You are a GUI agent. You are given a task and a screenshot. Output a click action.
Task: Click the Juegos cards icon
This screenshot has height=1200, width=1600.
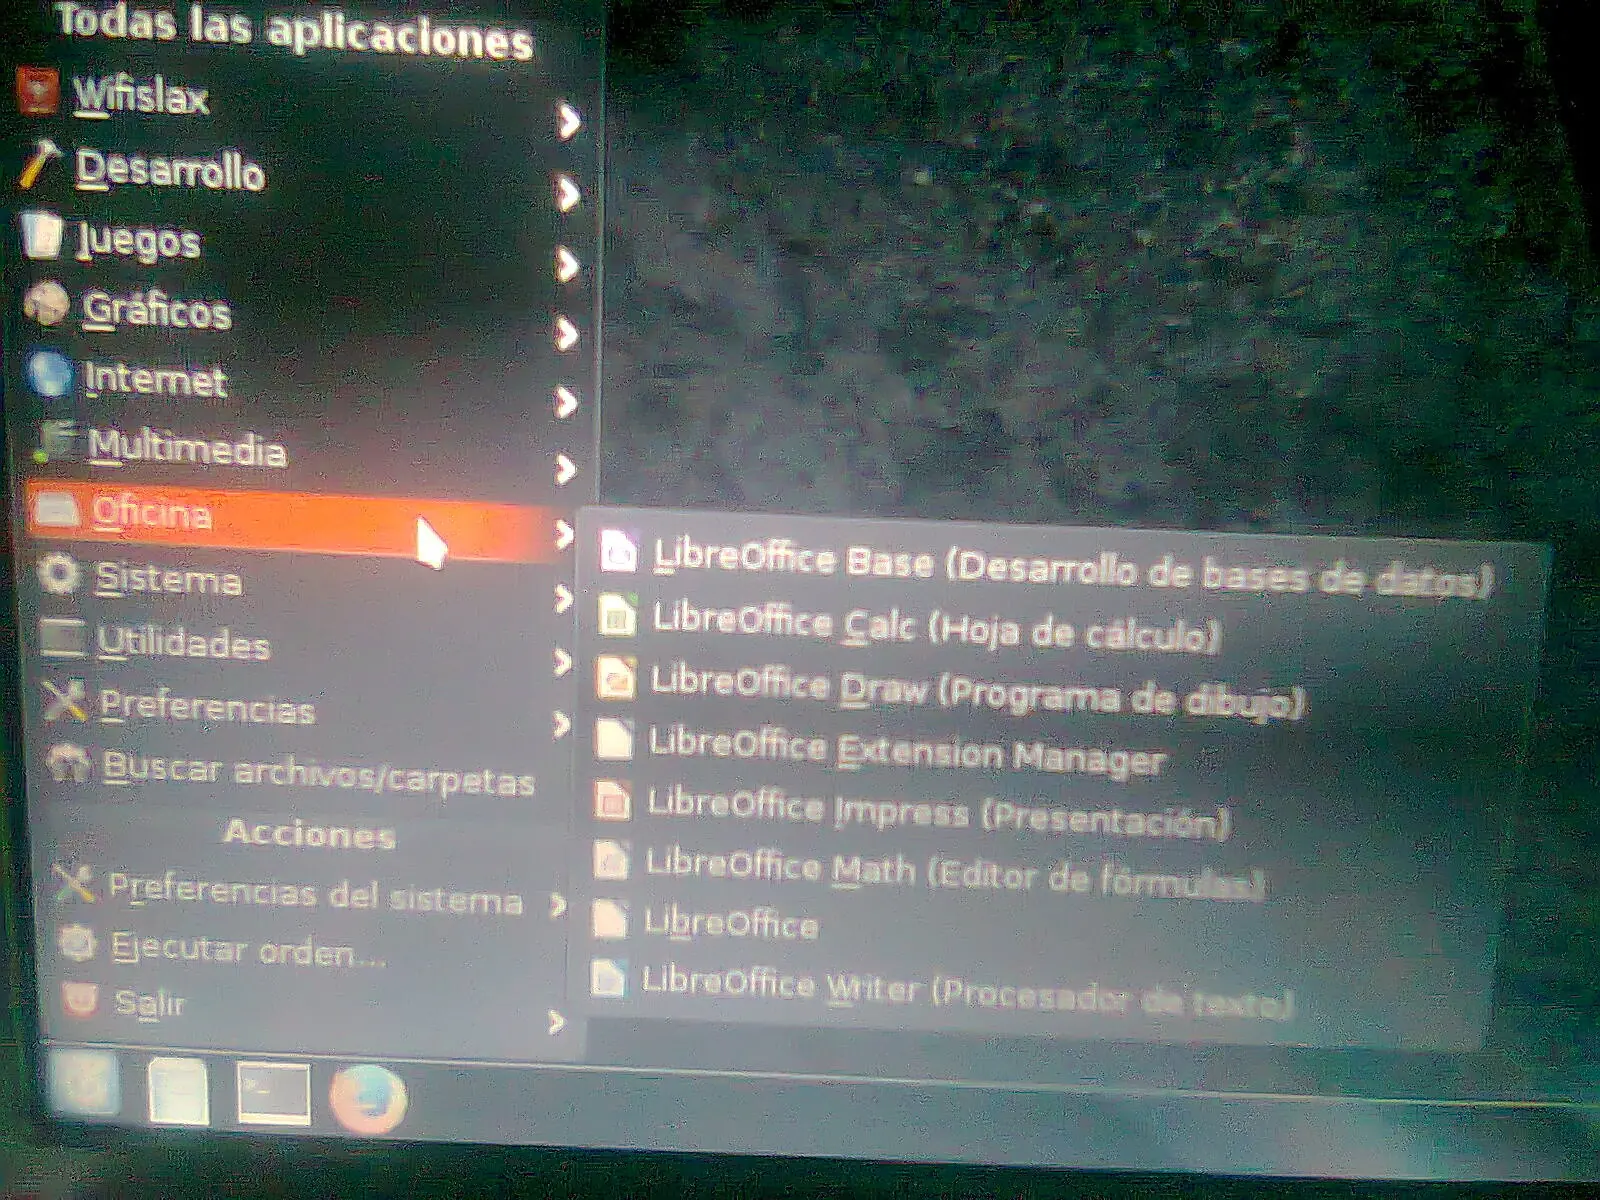42,236
